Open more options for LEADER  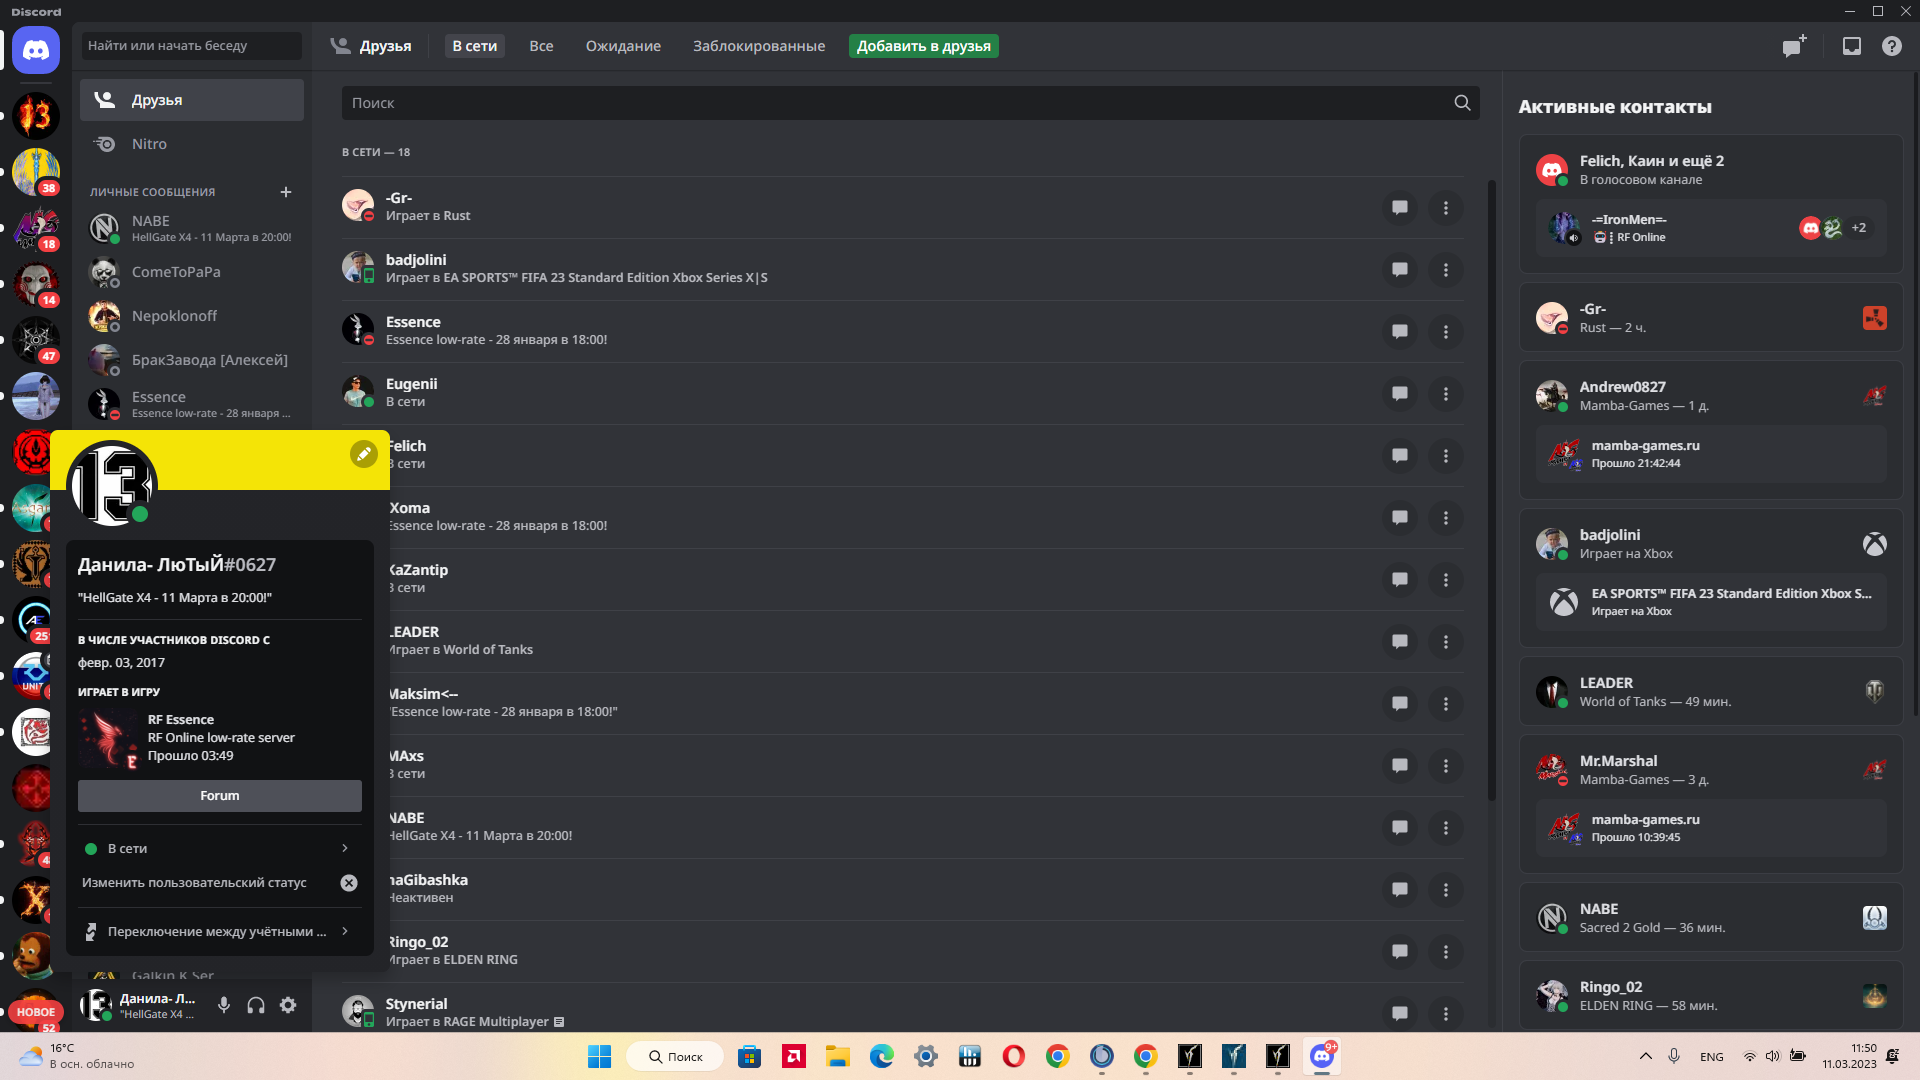[1446, 642]
